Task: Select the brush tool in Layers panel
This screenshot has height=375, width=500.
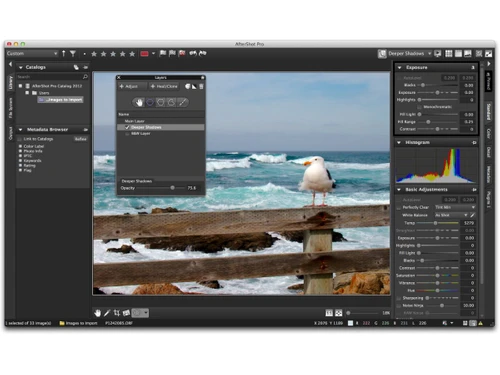Action: (x=182, y=102)
